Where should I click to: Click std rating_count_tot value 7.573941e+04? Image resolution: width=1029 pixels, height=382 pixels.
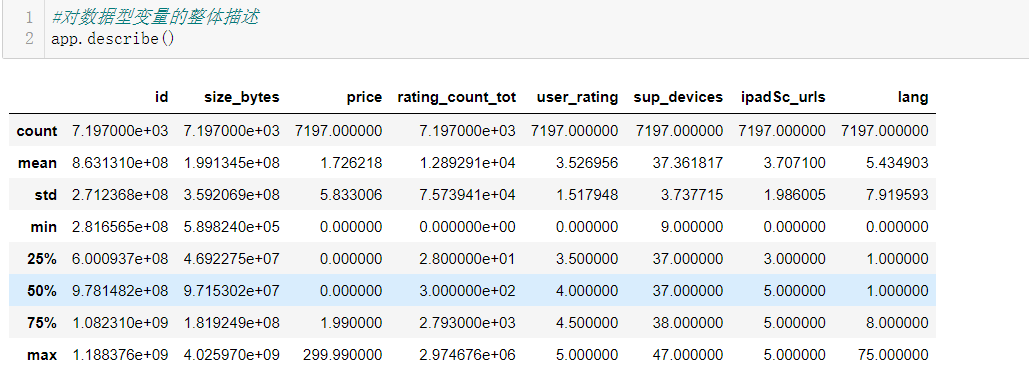468,195
